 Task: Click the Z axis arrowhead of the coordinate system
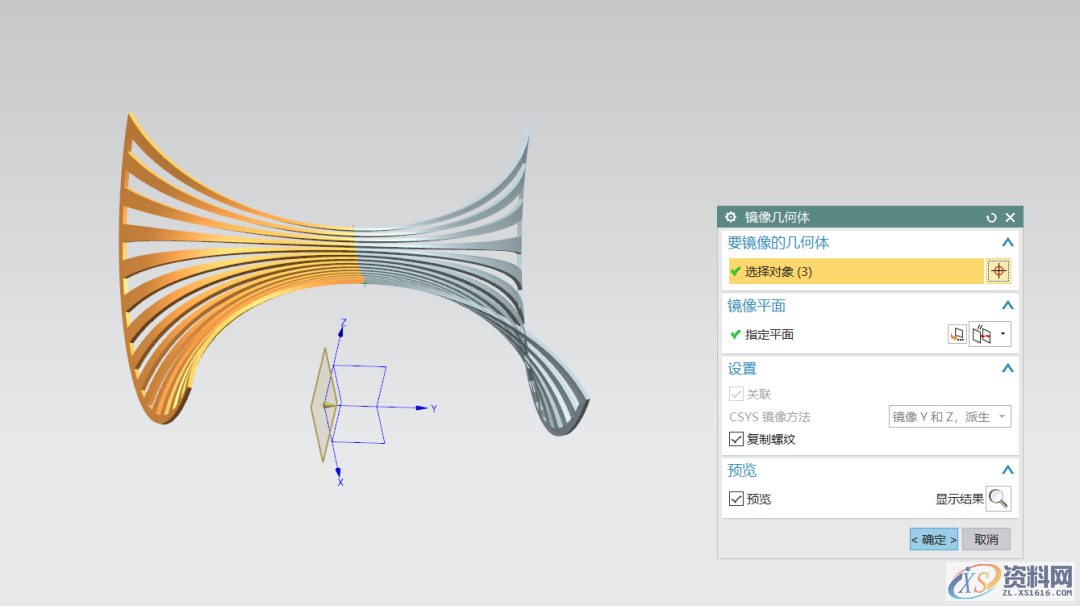click(342, 323)
